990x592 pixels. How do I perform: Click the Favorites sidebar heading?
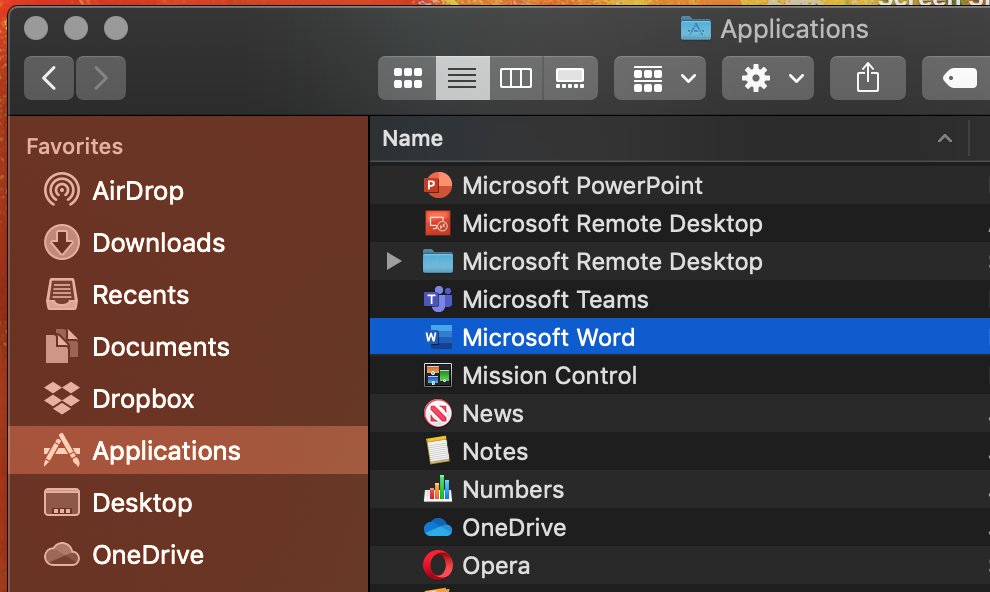pos(75,146)
